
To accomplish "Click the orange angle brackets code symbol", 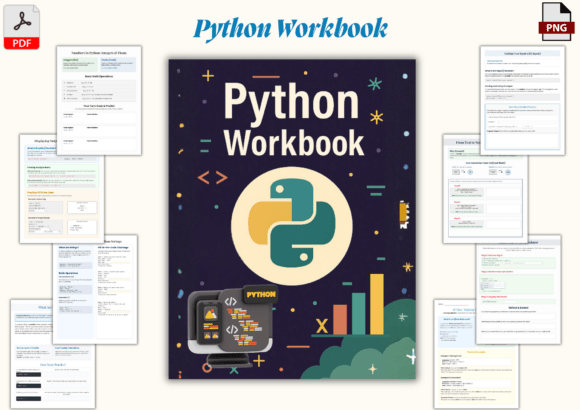I will pos(213,178).
